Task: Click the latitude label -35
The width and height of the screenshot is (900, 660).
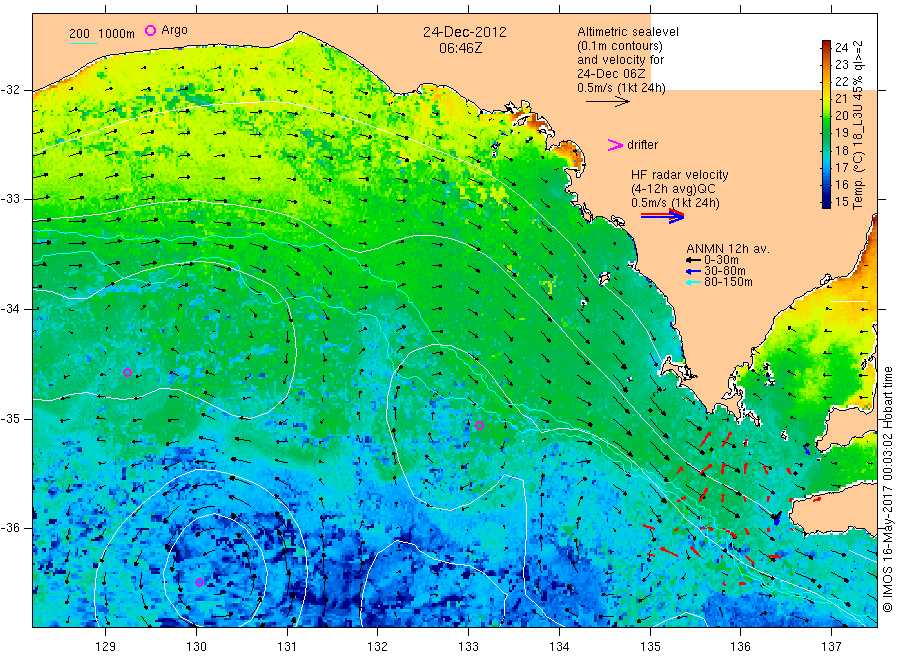Action: (11, 418)
